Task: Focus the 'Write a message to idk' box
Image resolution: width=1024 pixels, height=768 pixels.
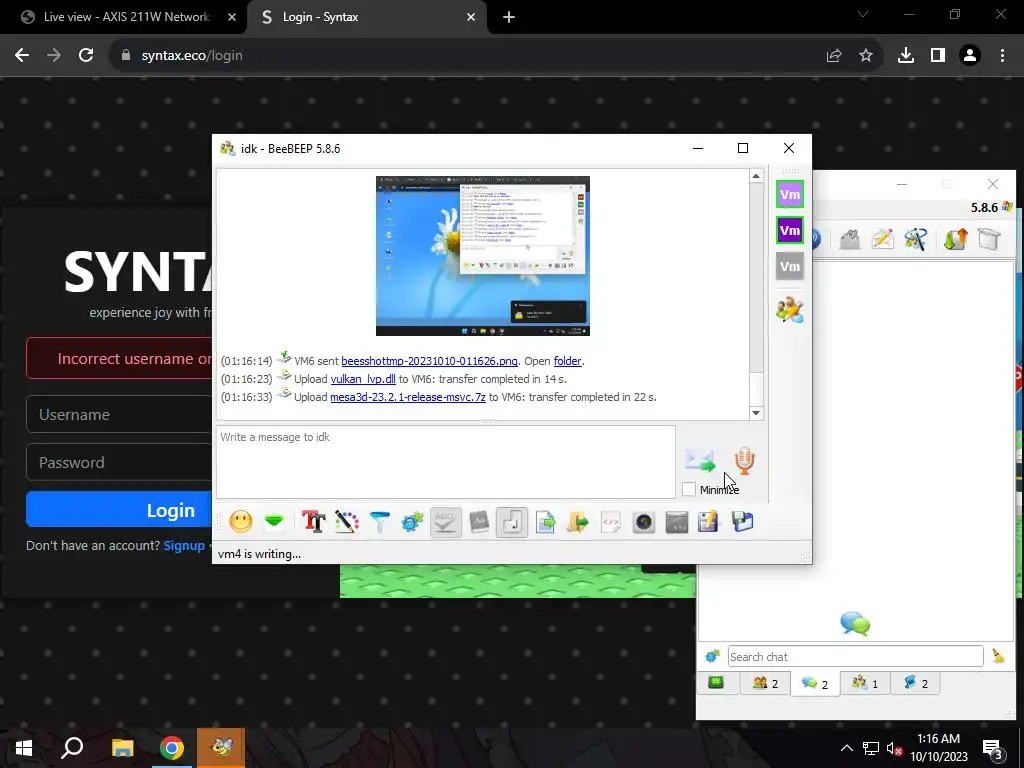Action: pyautogui.click(x=446, y=462)
